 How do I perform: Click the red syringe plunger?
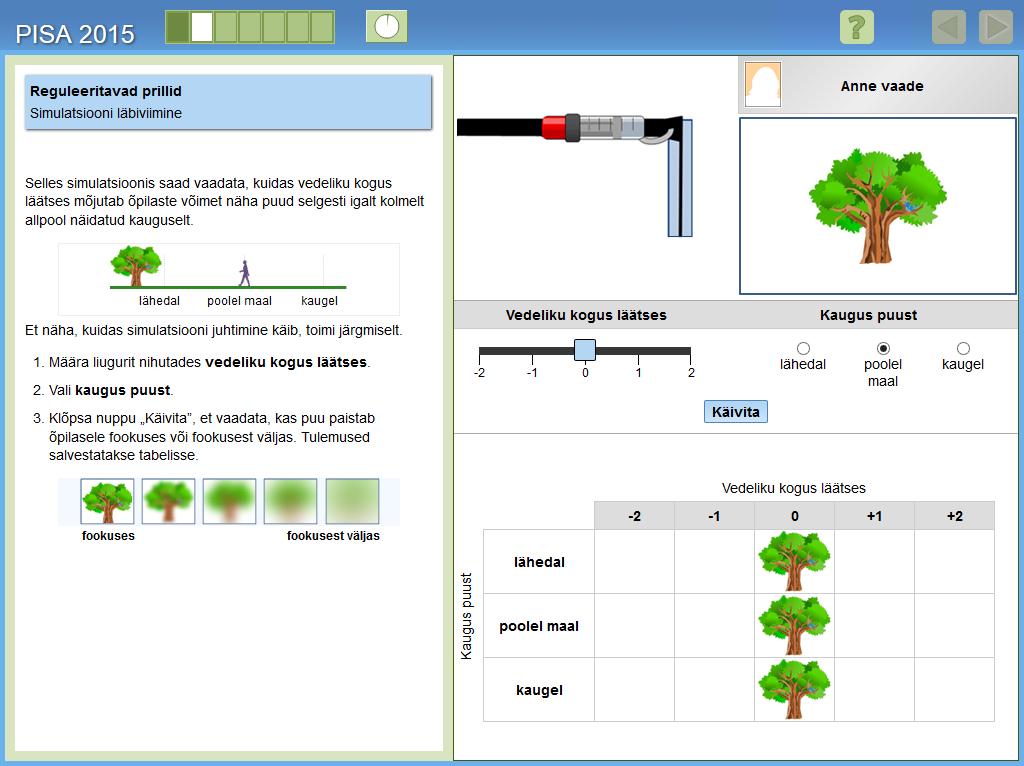pyautogui.click(x=554, y=127)
